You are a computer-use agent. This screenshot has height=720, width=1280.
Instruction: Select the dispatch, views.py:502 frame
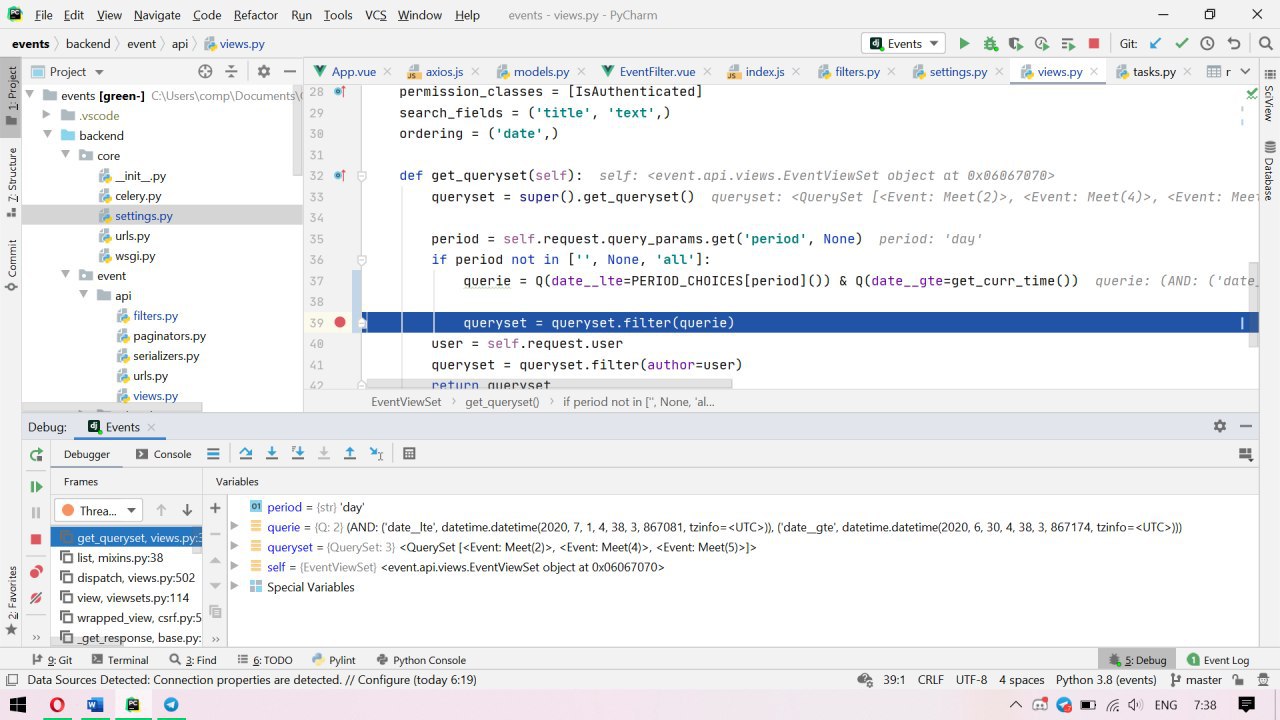[x=126, y=578]
